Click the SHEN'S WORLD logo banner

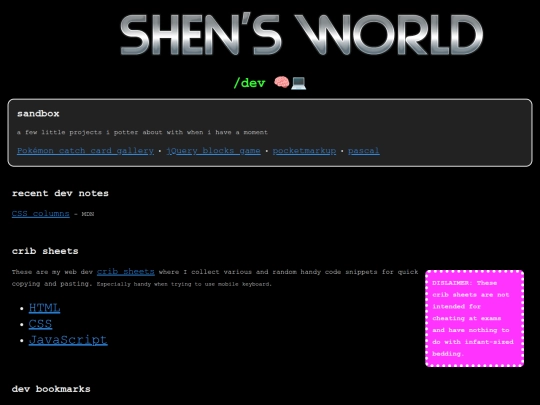click(301, 34)
